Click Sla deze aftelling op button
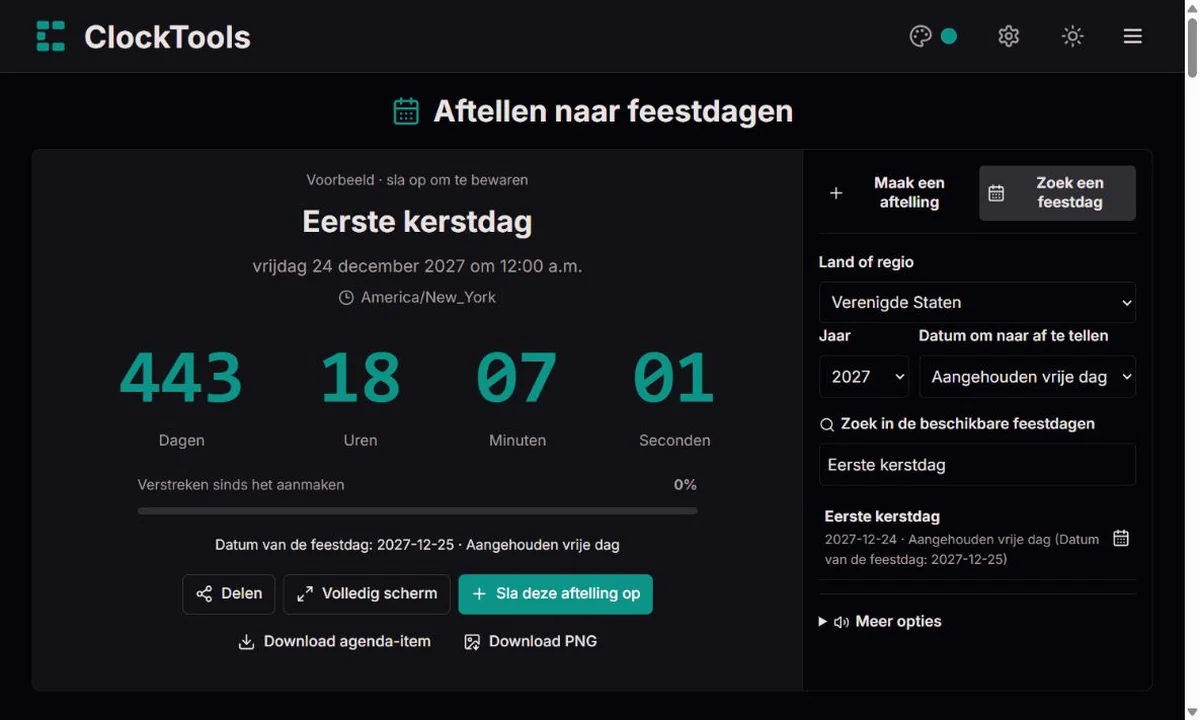This screenshot has width=1200, height=720. click(556, 594)
